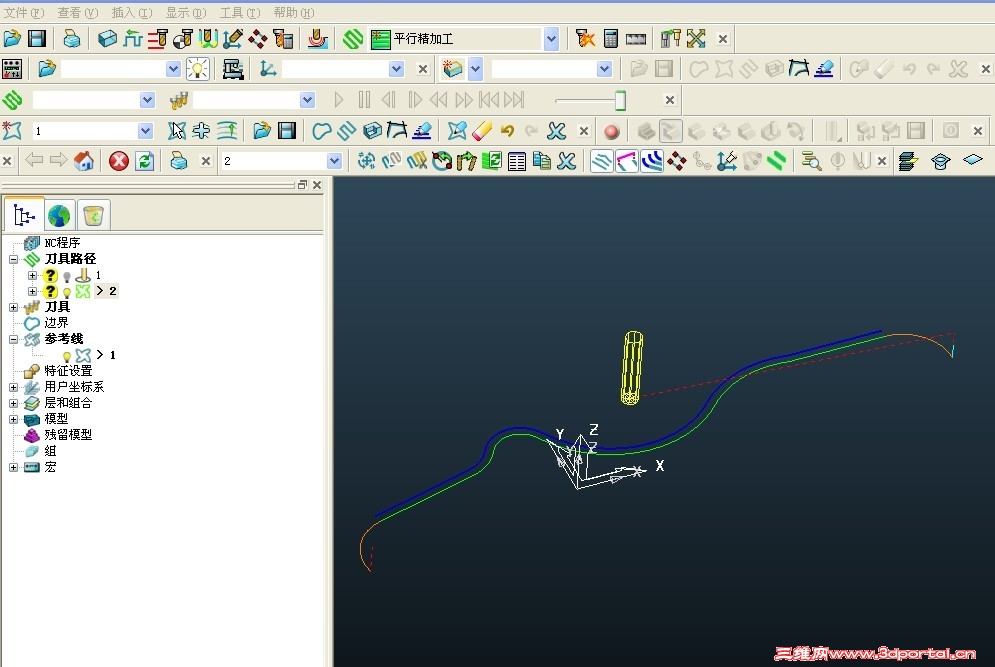This screenshot has width=995, height=667.
Task: Toggle light bulb visibility of toolpath 2
Action: pos(67,293)
